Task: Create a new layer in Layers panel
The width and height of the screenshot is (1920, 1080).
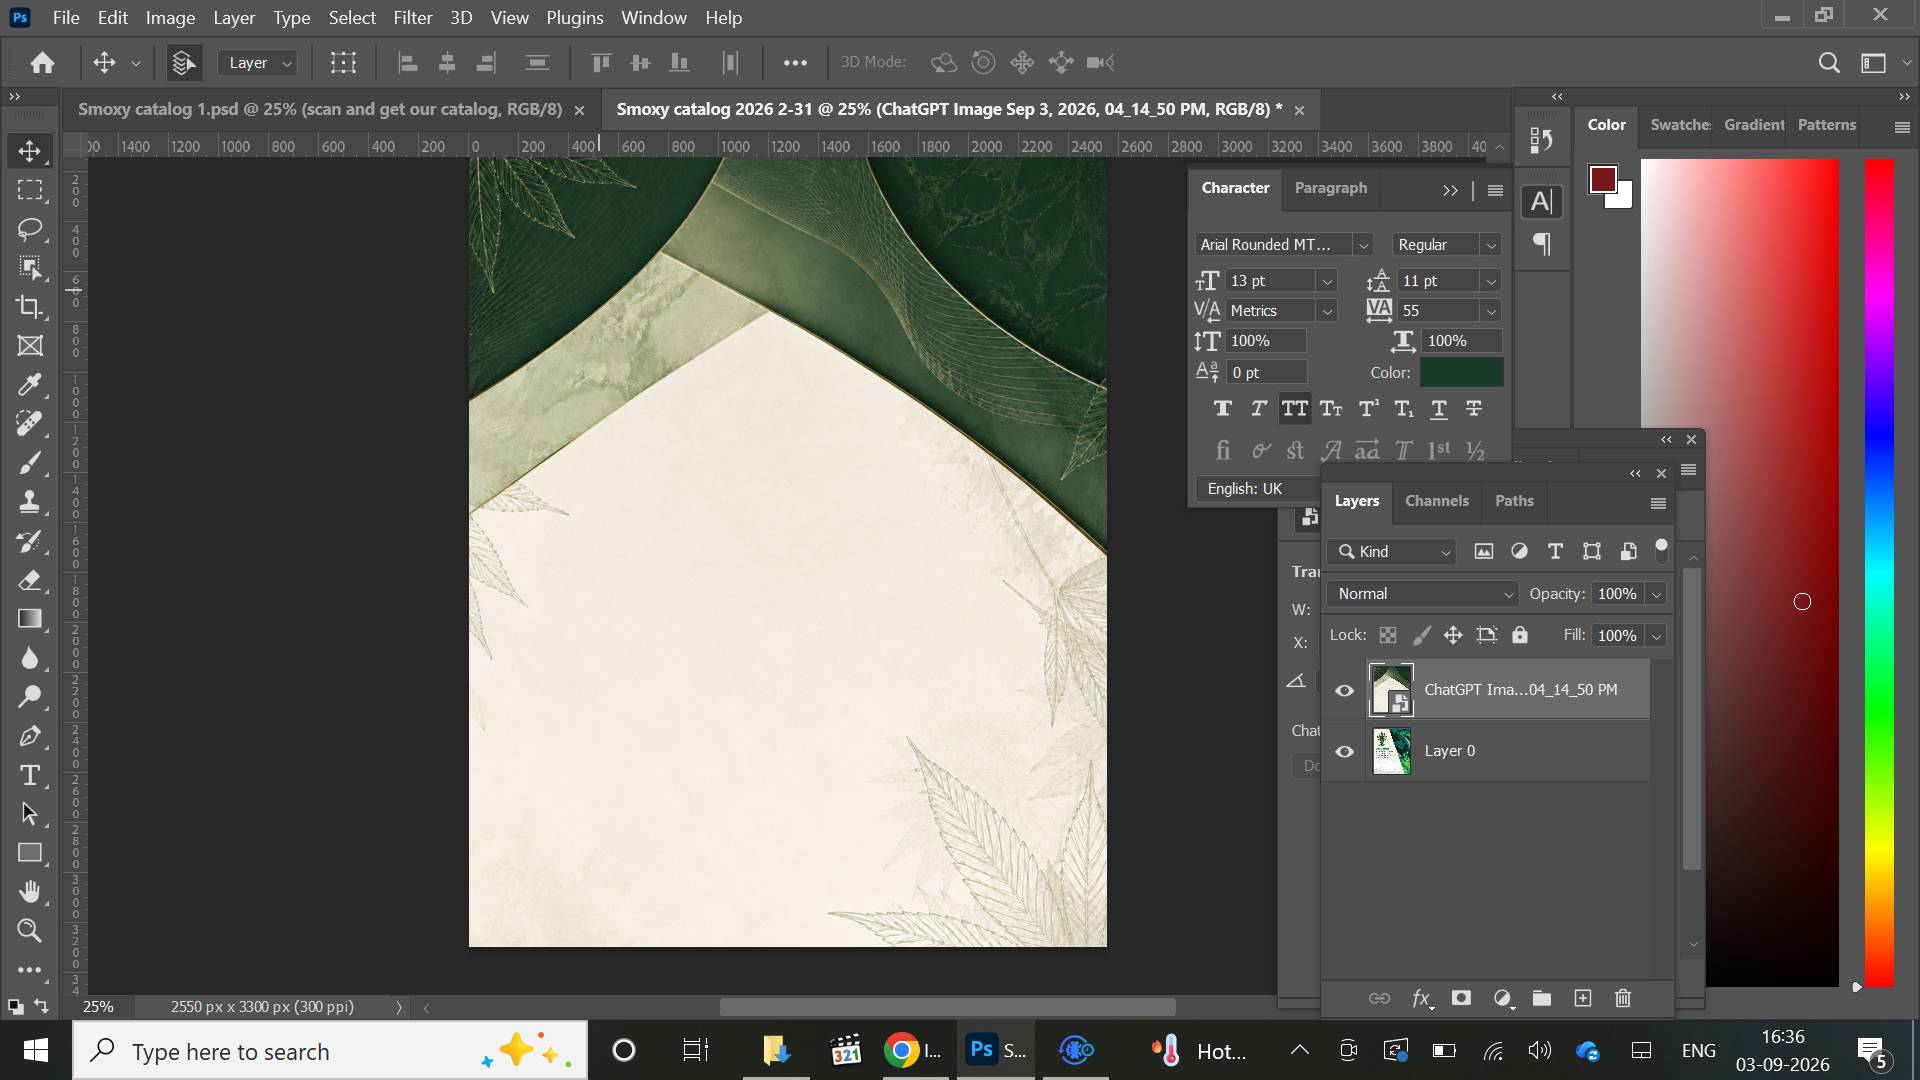Action: [x=1582, y=998]
